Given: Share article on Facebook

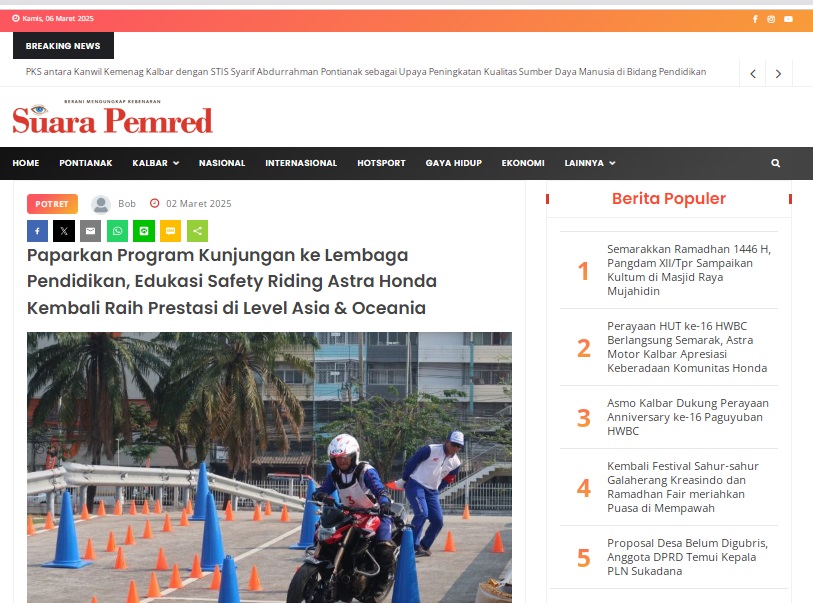Looking at the screenshot, I should point(37,231).
